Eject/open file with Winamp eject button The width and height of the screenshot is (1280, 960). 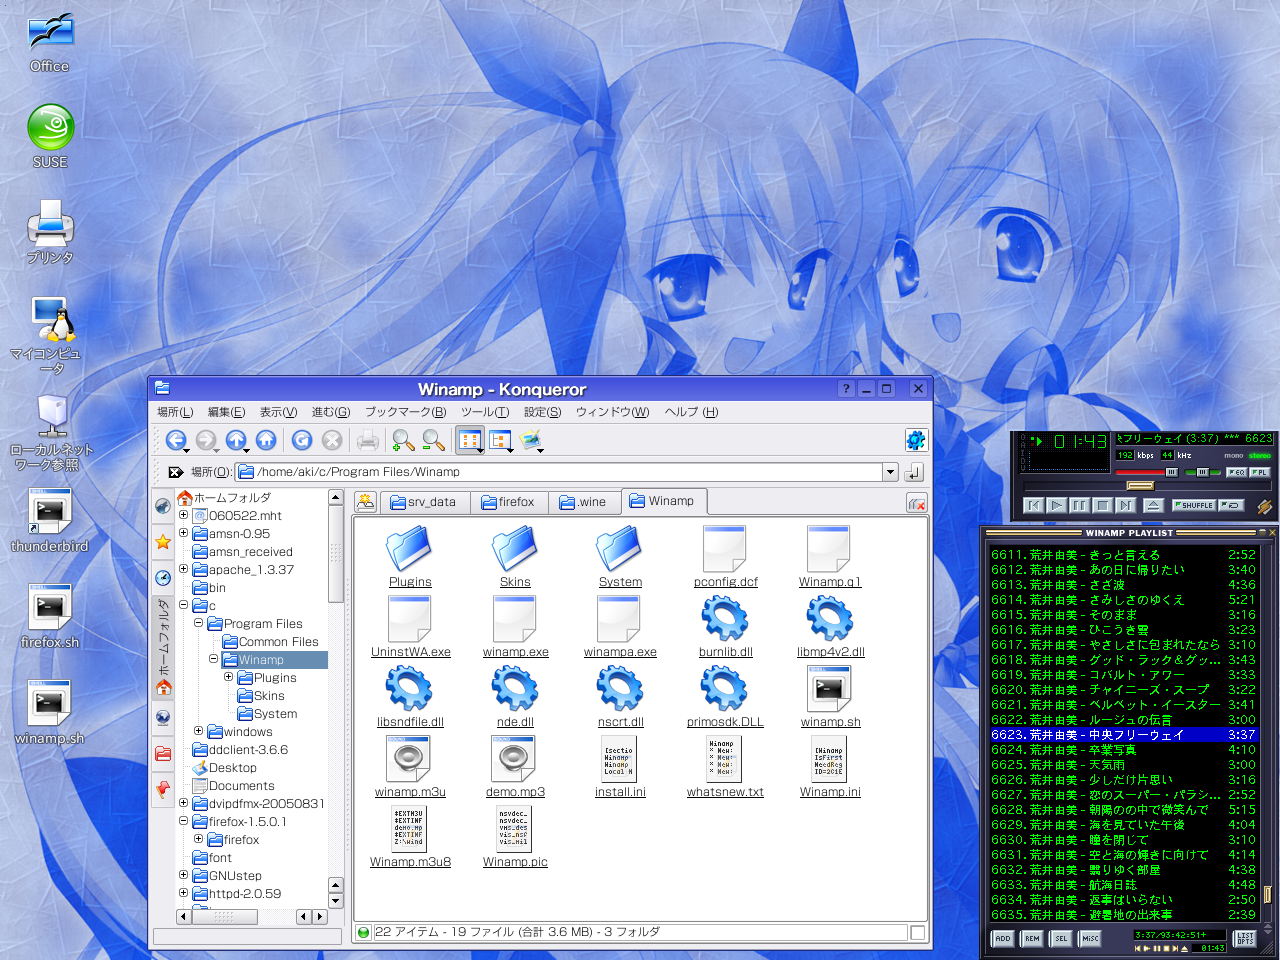(1153, 505)
